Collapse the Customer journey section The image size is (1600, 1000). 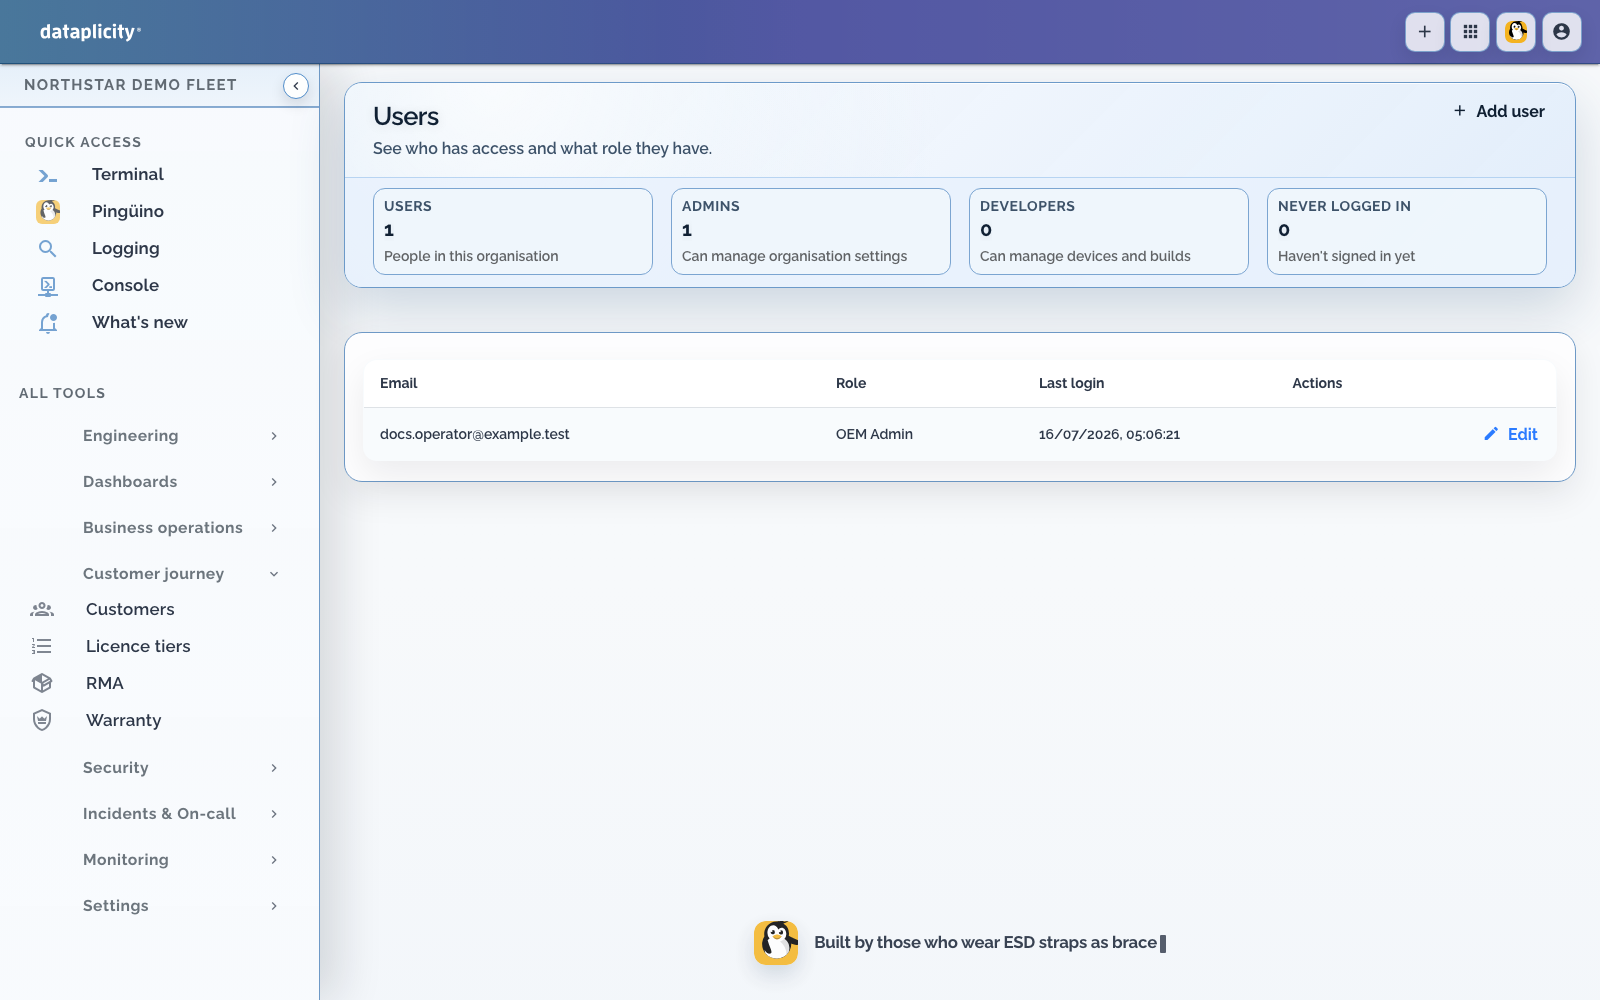point(180,574)
